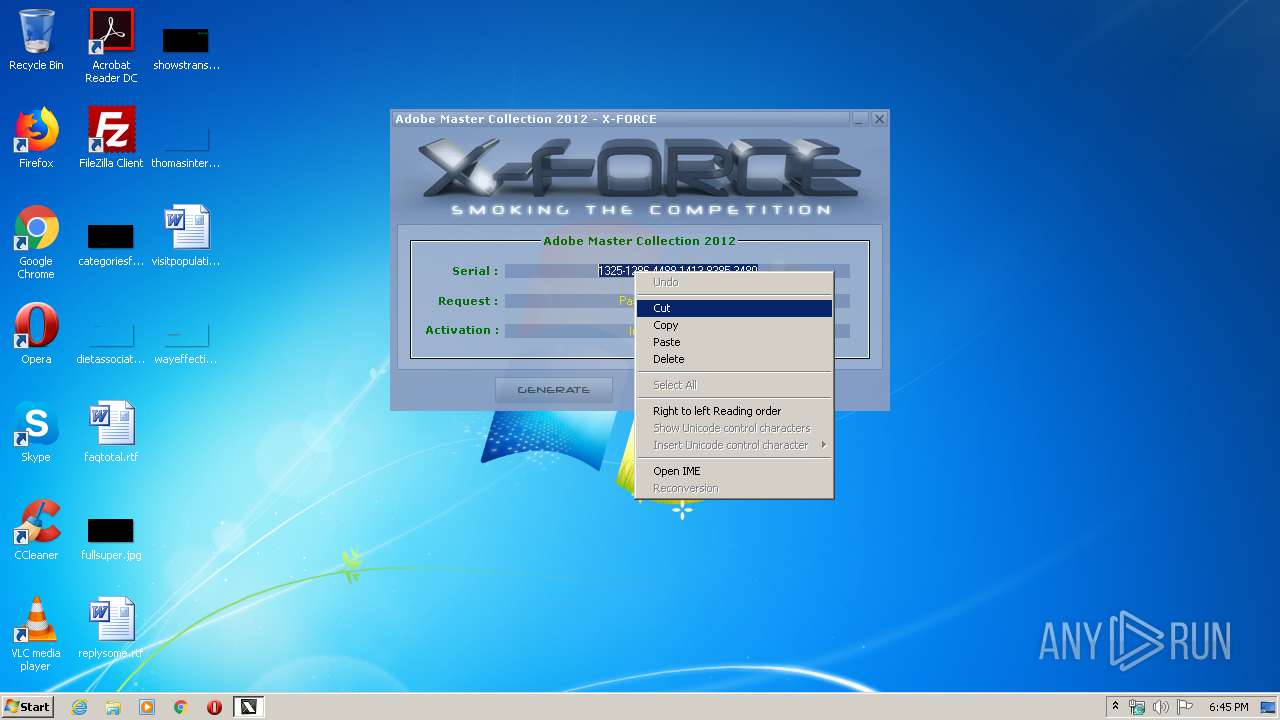Viewport: 1280px width, 720px height.
Task: Select the wayeffecti desktop file
Action: [186, 341]
